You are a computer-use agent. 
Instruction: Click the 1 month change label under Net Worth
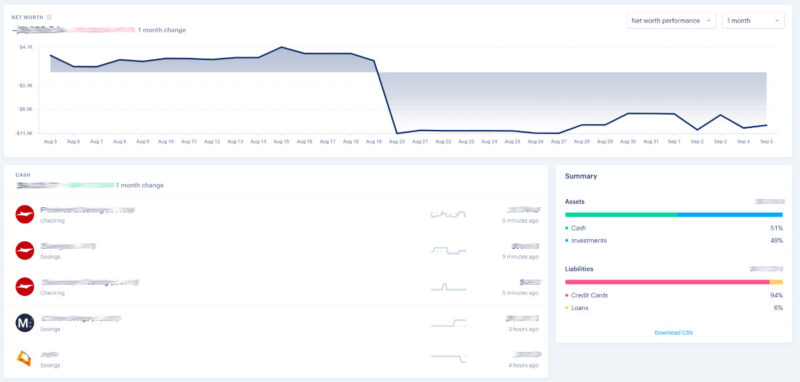coord(162,30)
